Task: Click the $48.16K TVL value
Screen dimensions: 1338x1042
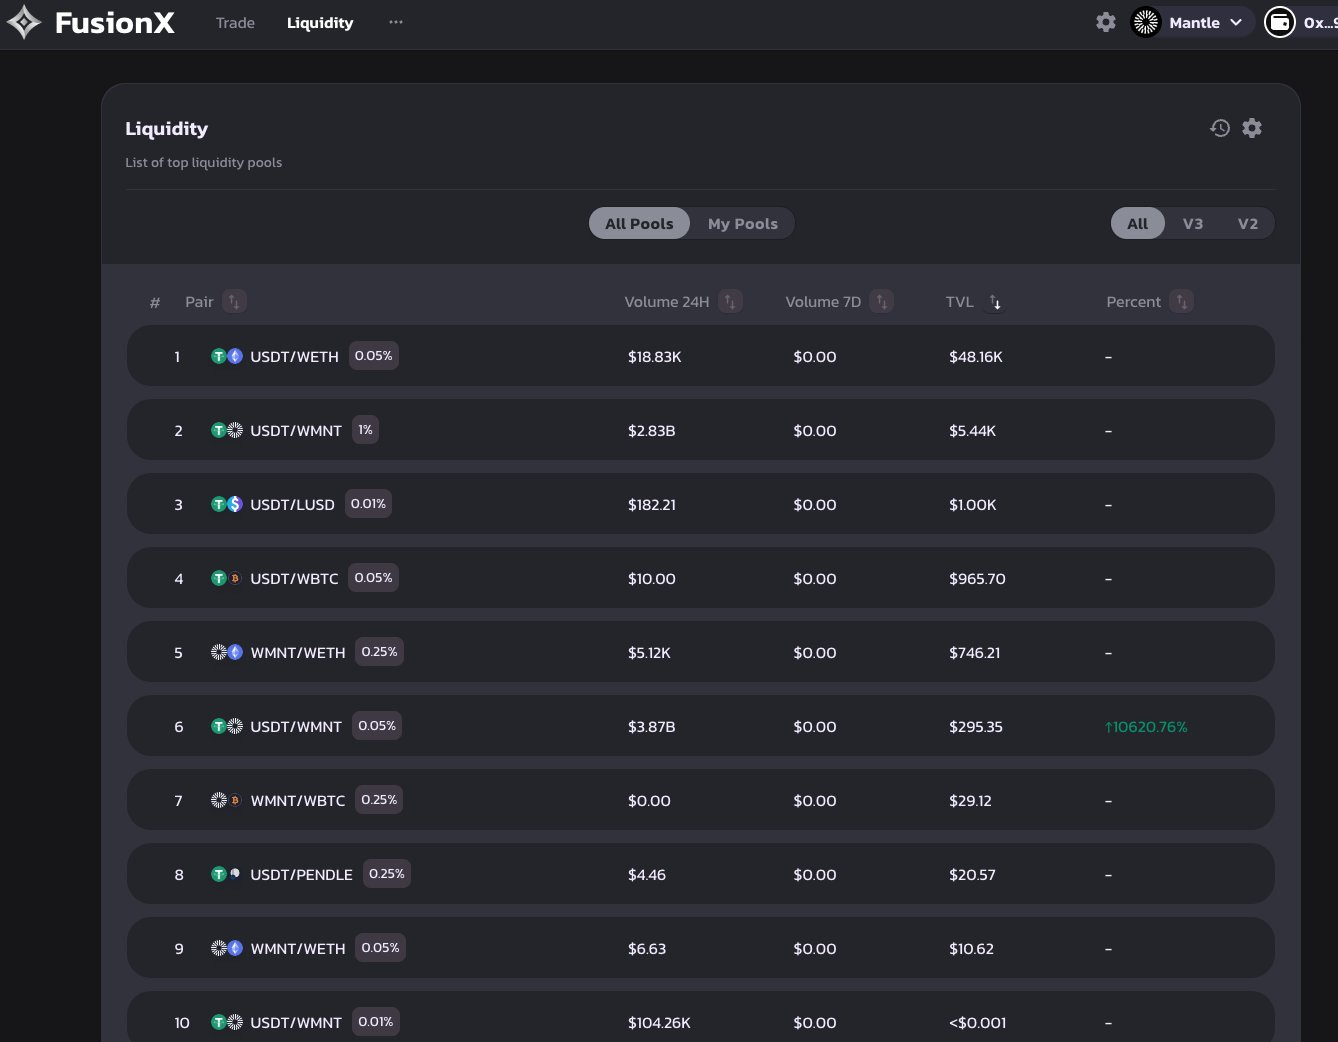Action: 976,357
